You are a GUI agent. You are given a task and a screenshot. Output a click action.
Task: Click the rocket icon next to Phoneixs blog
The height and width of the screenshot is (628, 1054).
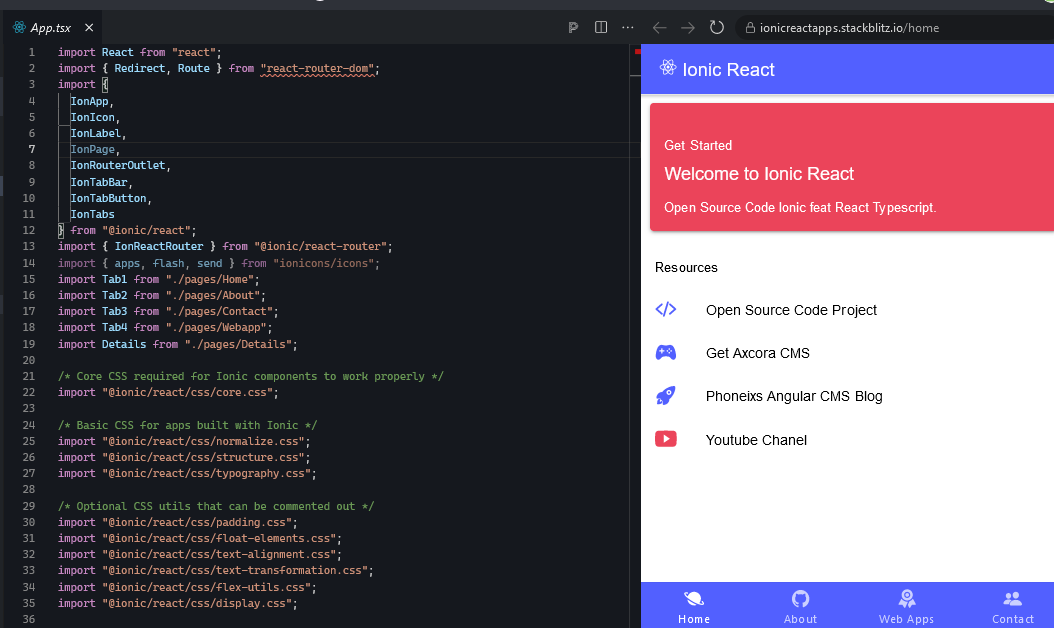point(666,395)
